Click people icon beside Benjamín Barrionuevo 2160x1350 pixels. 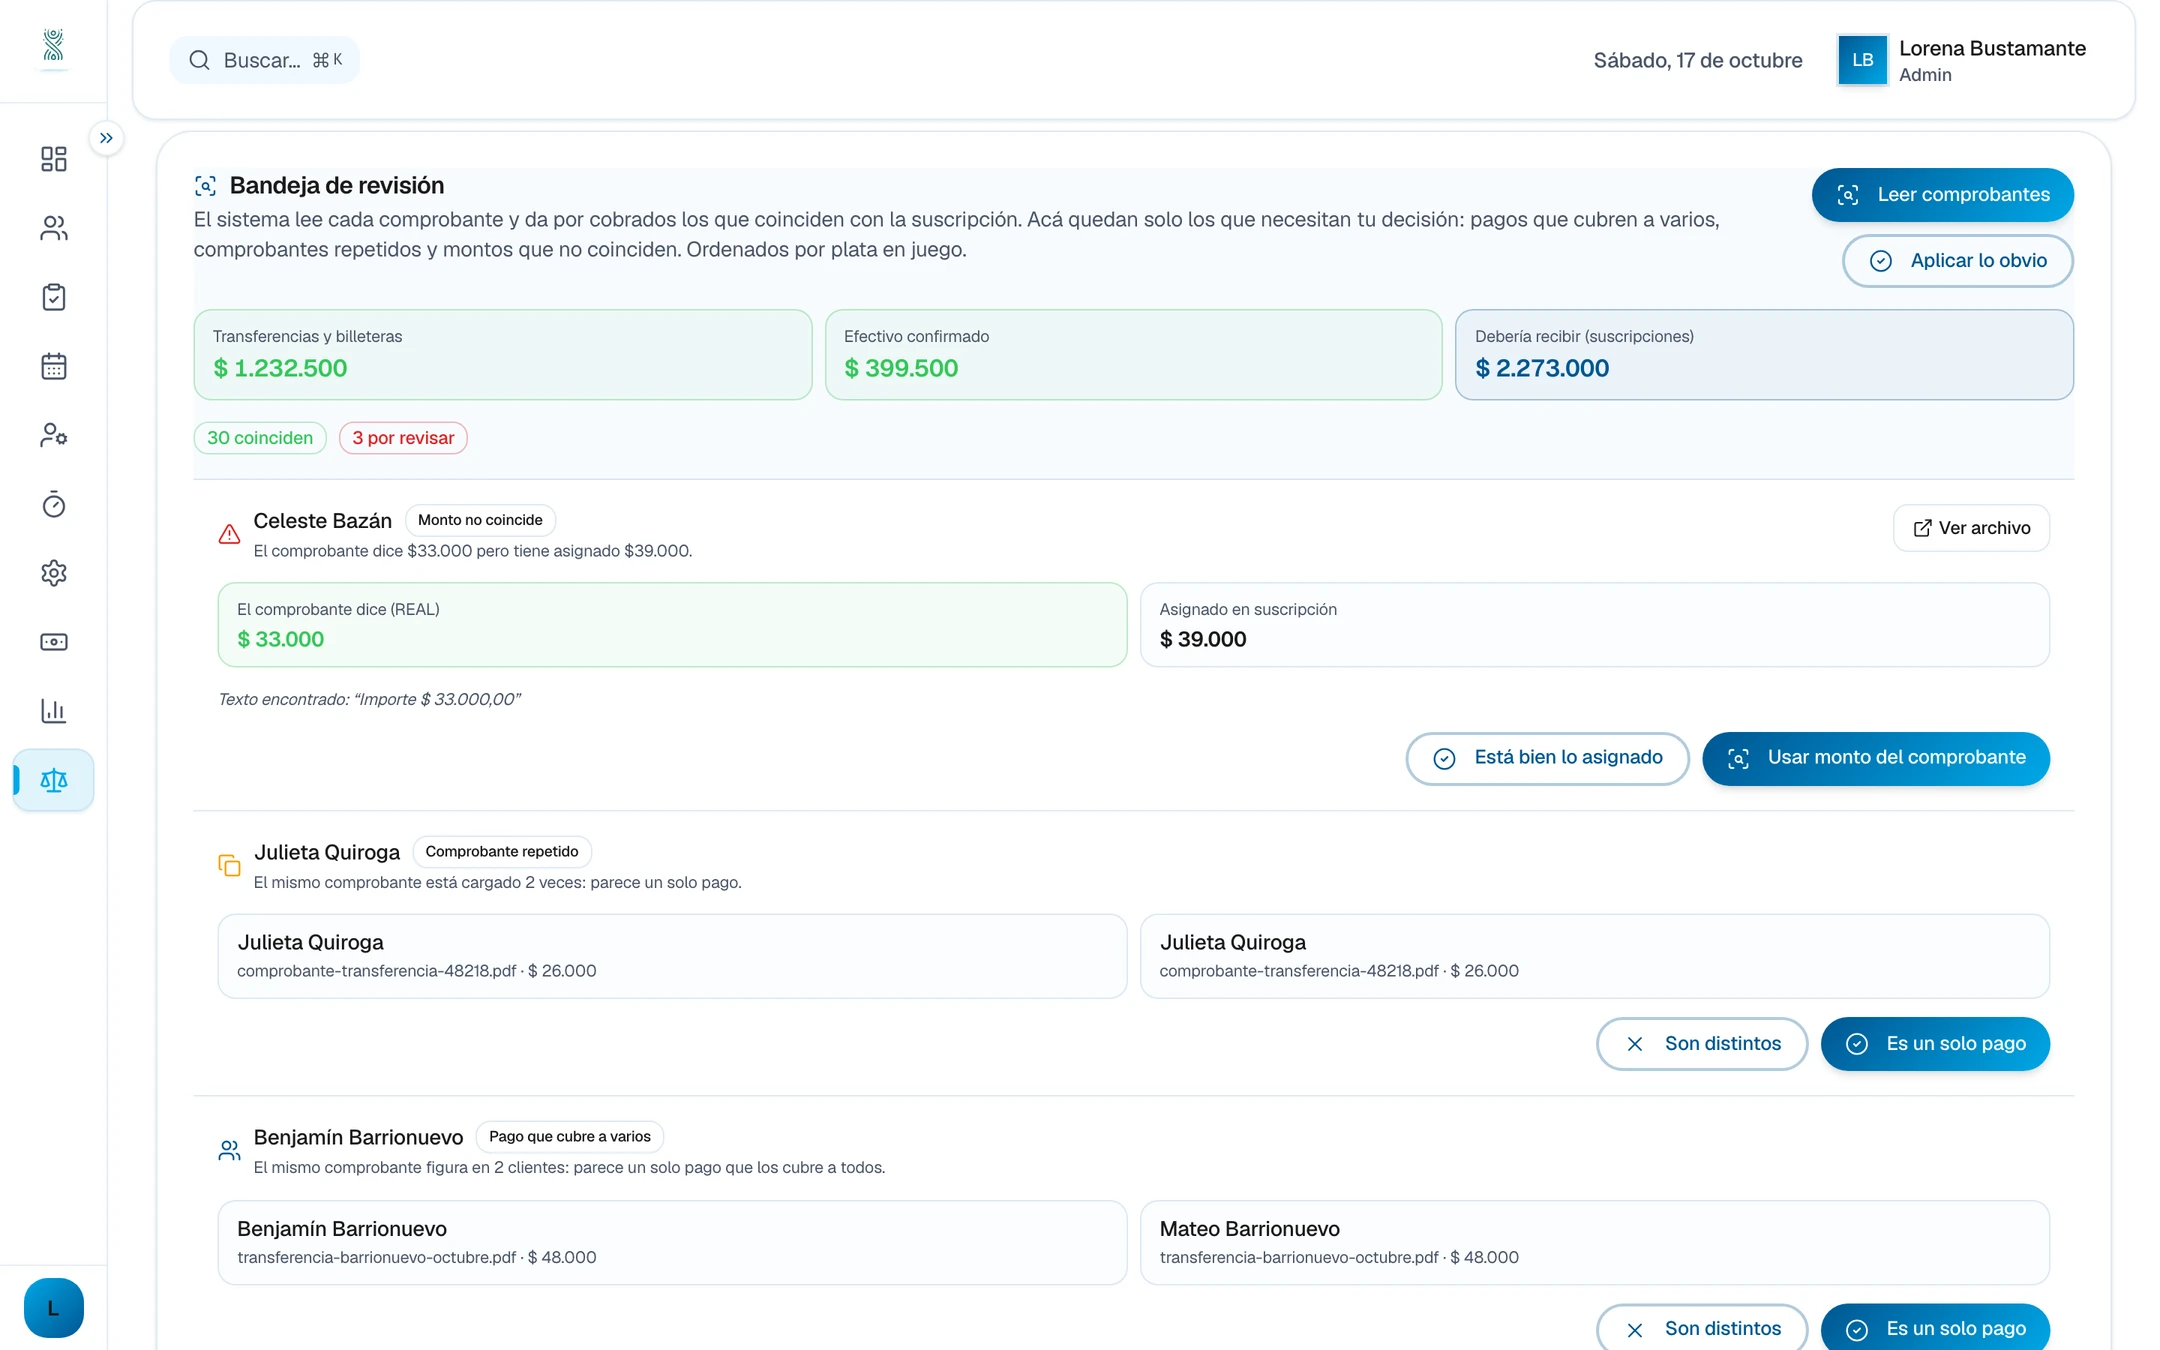click(x=229, y=1150)
